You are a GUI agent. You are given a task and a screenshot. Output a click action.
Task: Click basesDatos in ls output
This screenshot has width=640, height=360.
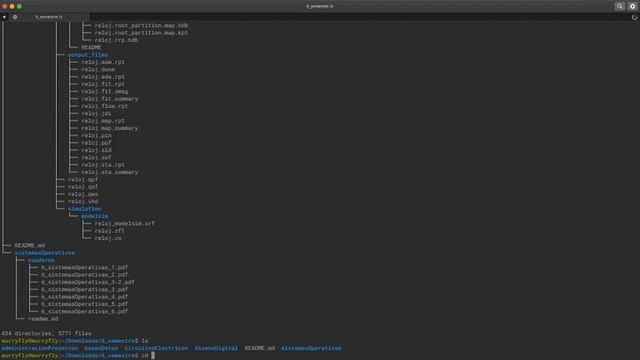coord(101,349)
